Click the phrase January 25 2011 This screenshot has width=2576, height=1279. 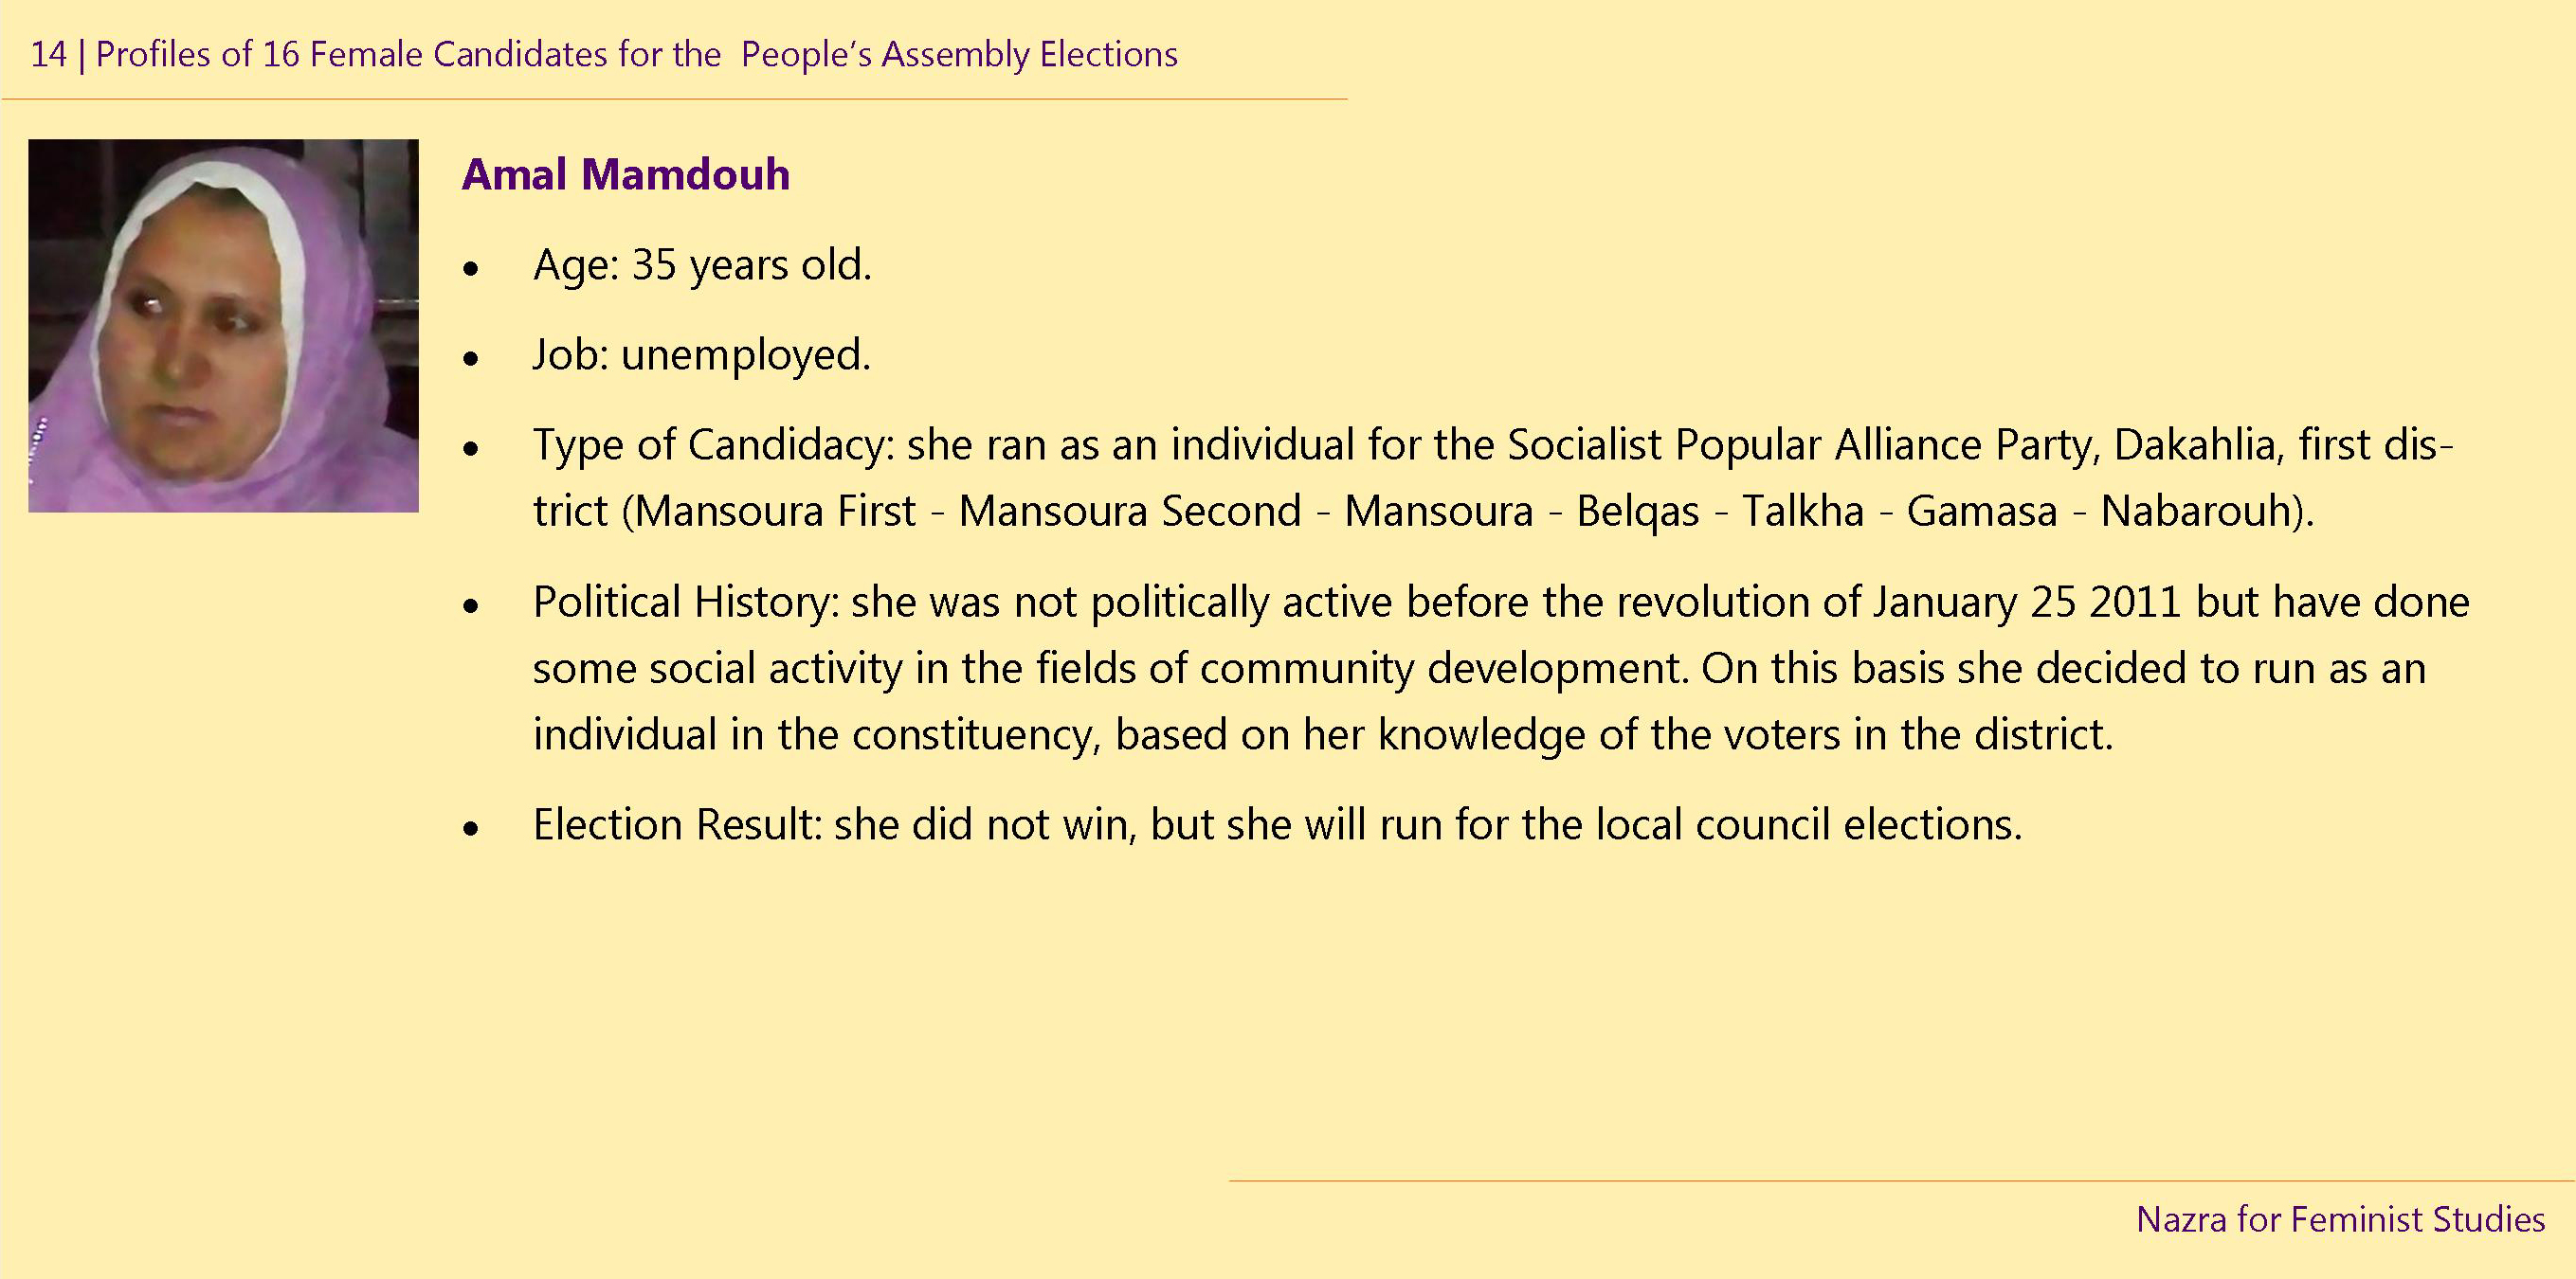pyautogui.click(x=2027, y=603)
